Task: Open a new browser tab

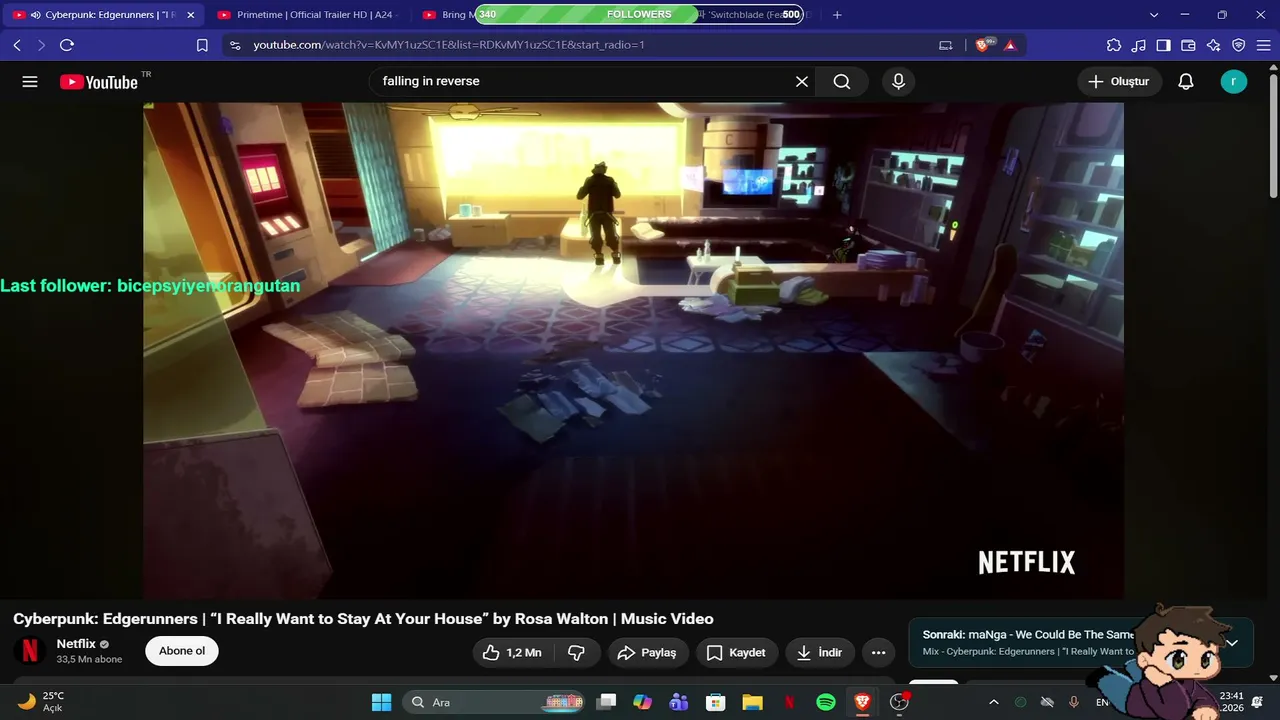Action: pyautogui.click(x=837, y=15)
